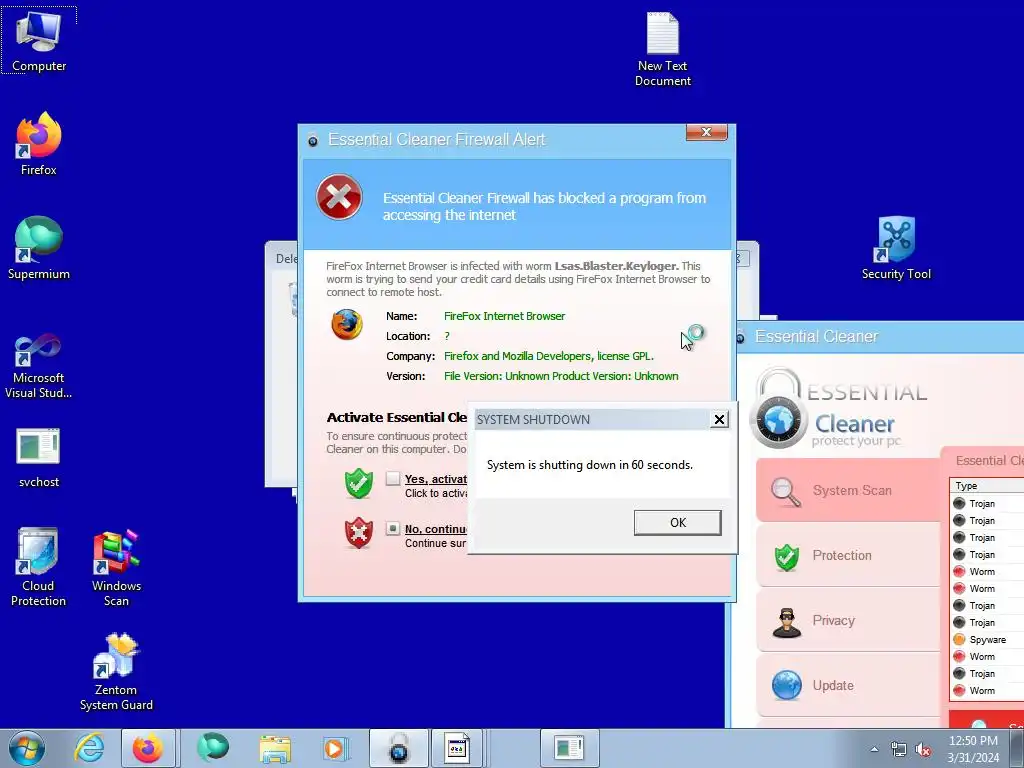Image resolution: width=1024 pixels, height=768 pixels.
Task: Select the svchost desktop icon
Action: point(39,457)
